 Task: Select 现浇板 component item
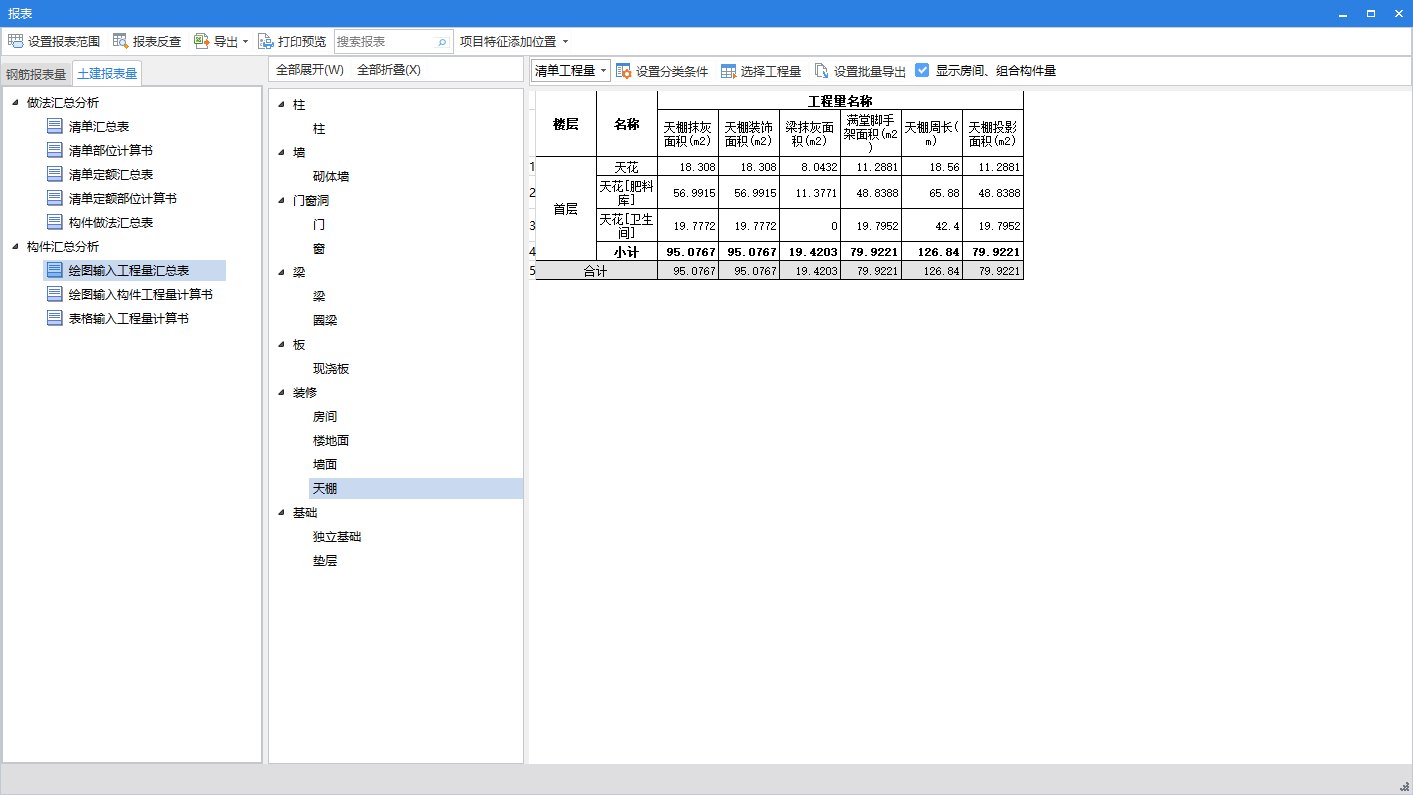tap(331, 368)
